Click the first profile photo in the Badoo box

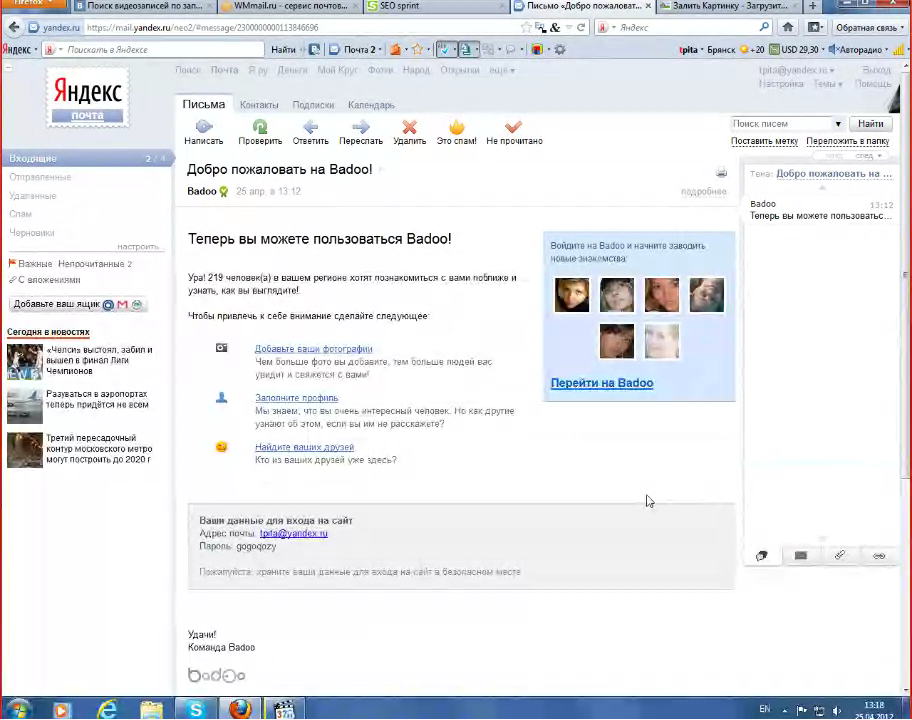coord(572,295)
